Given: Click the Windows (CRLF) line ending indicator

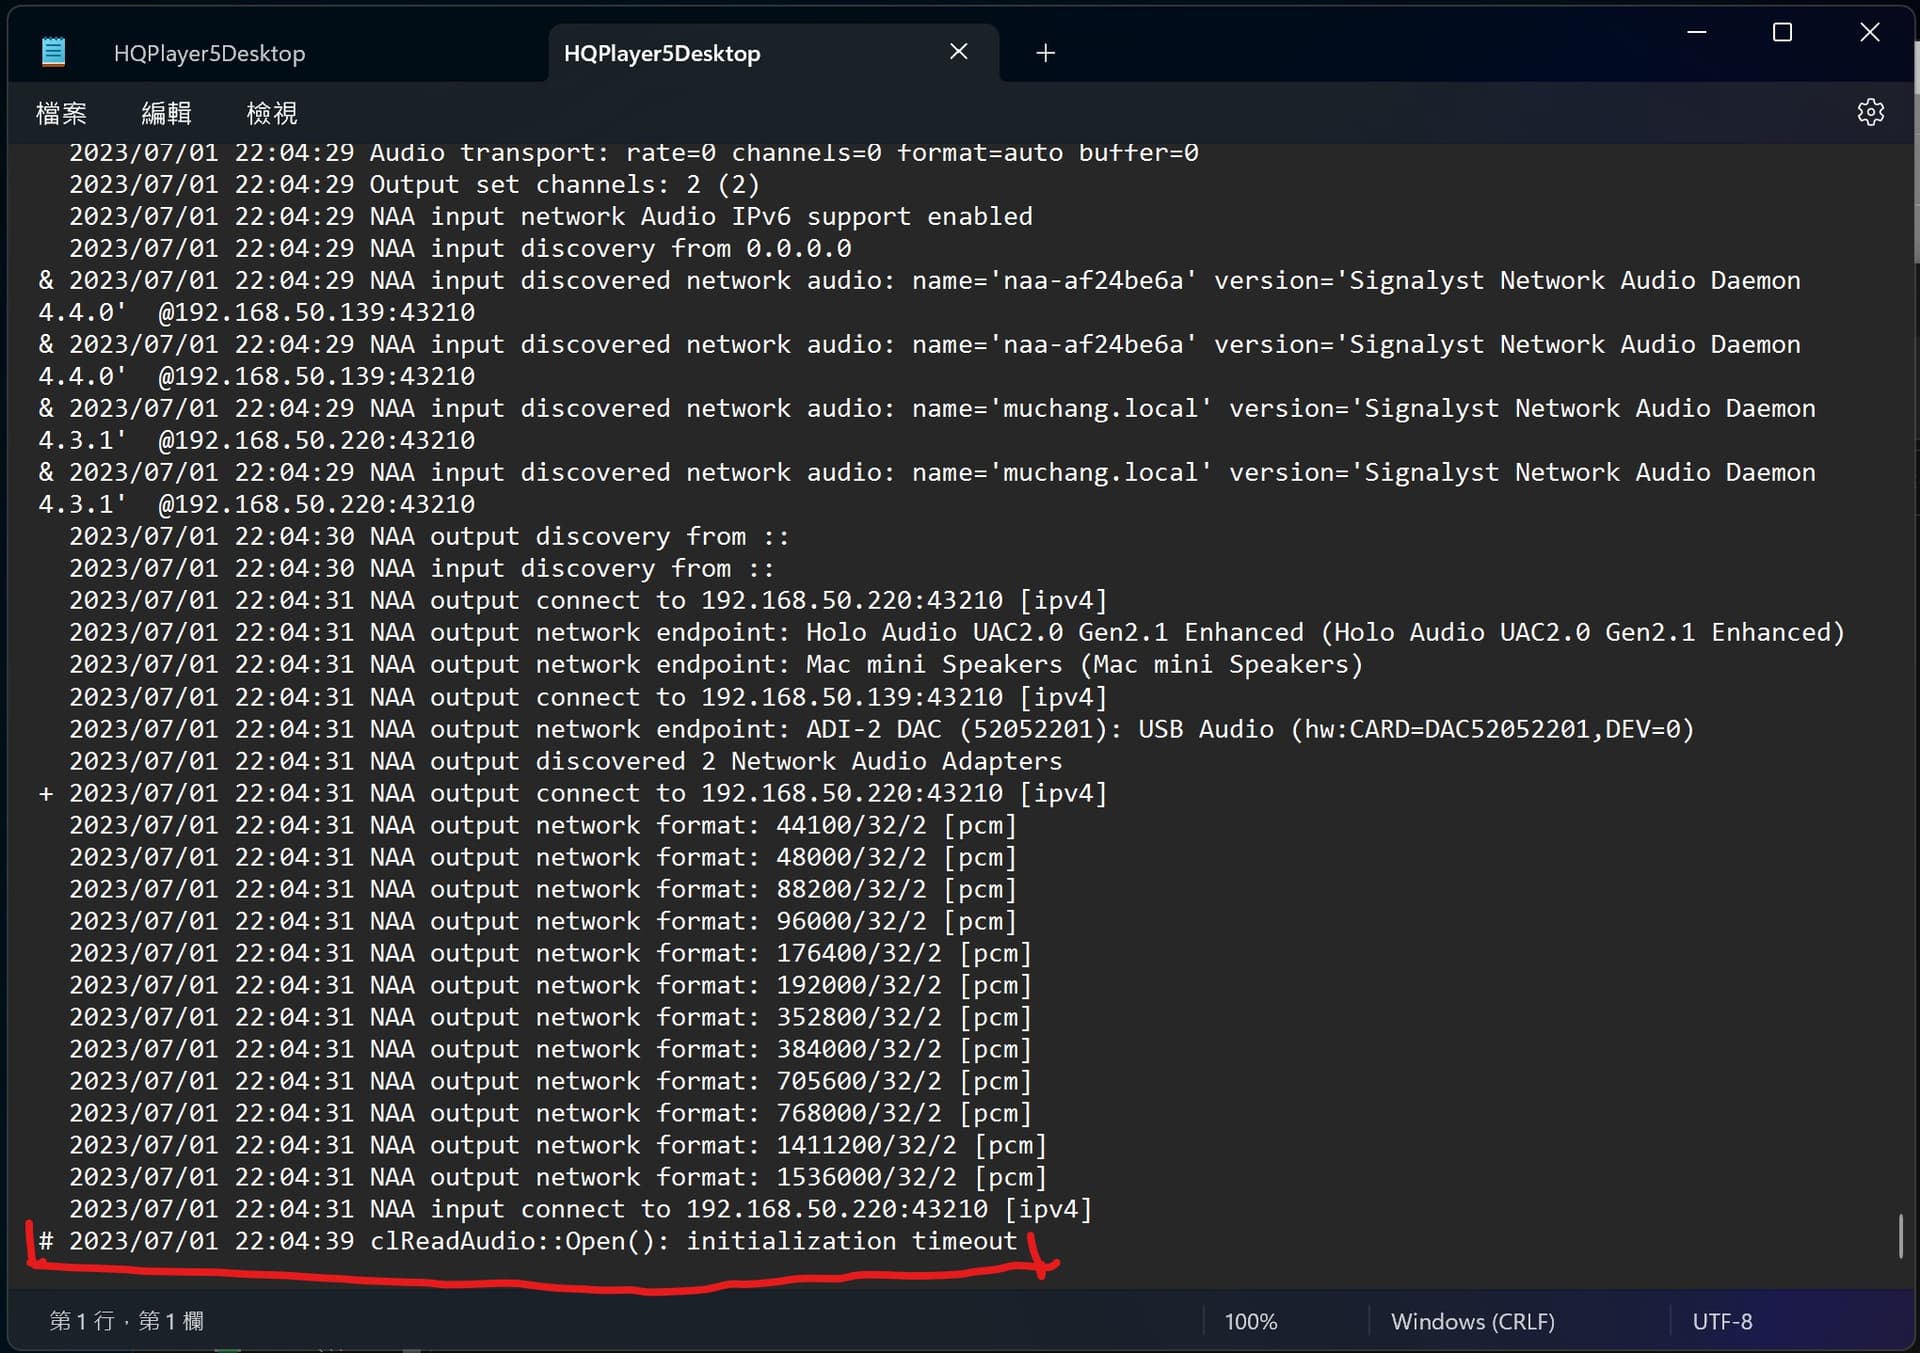Looking at the screenshot, I should coord(1472,1321).
